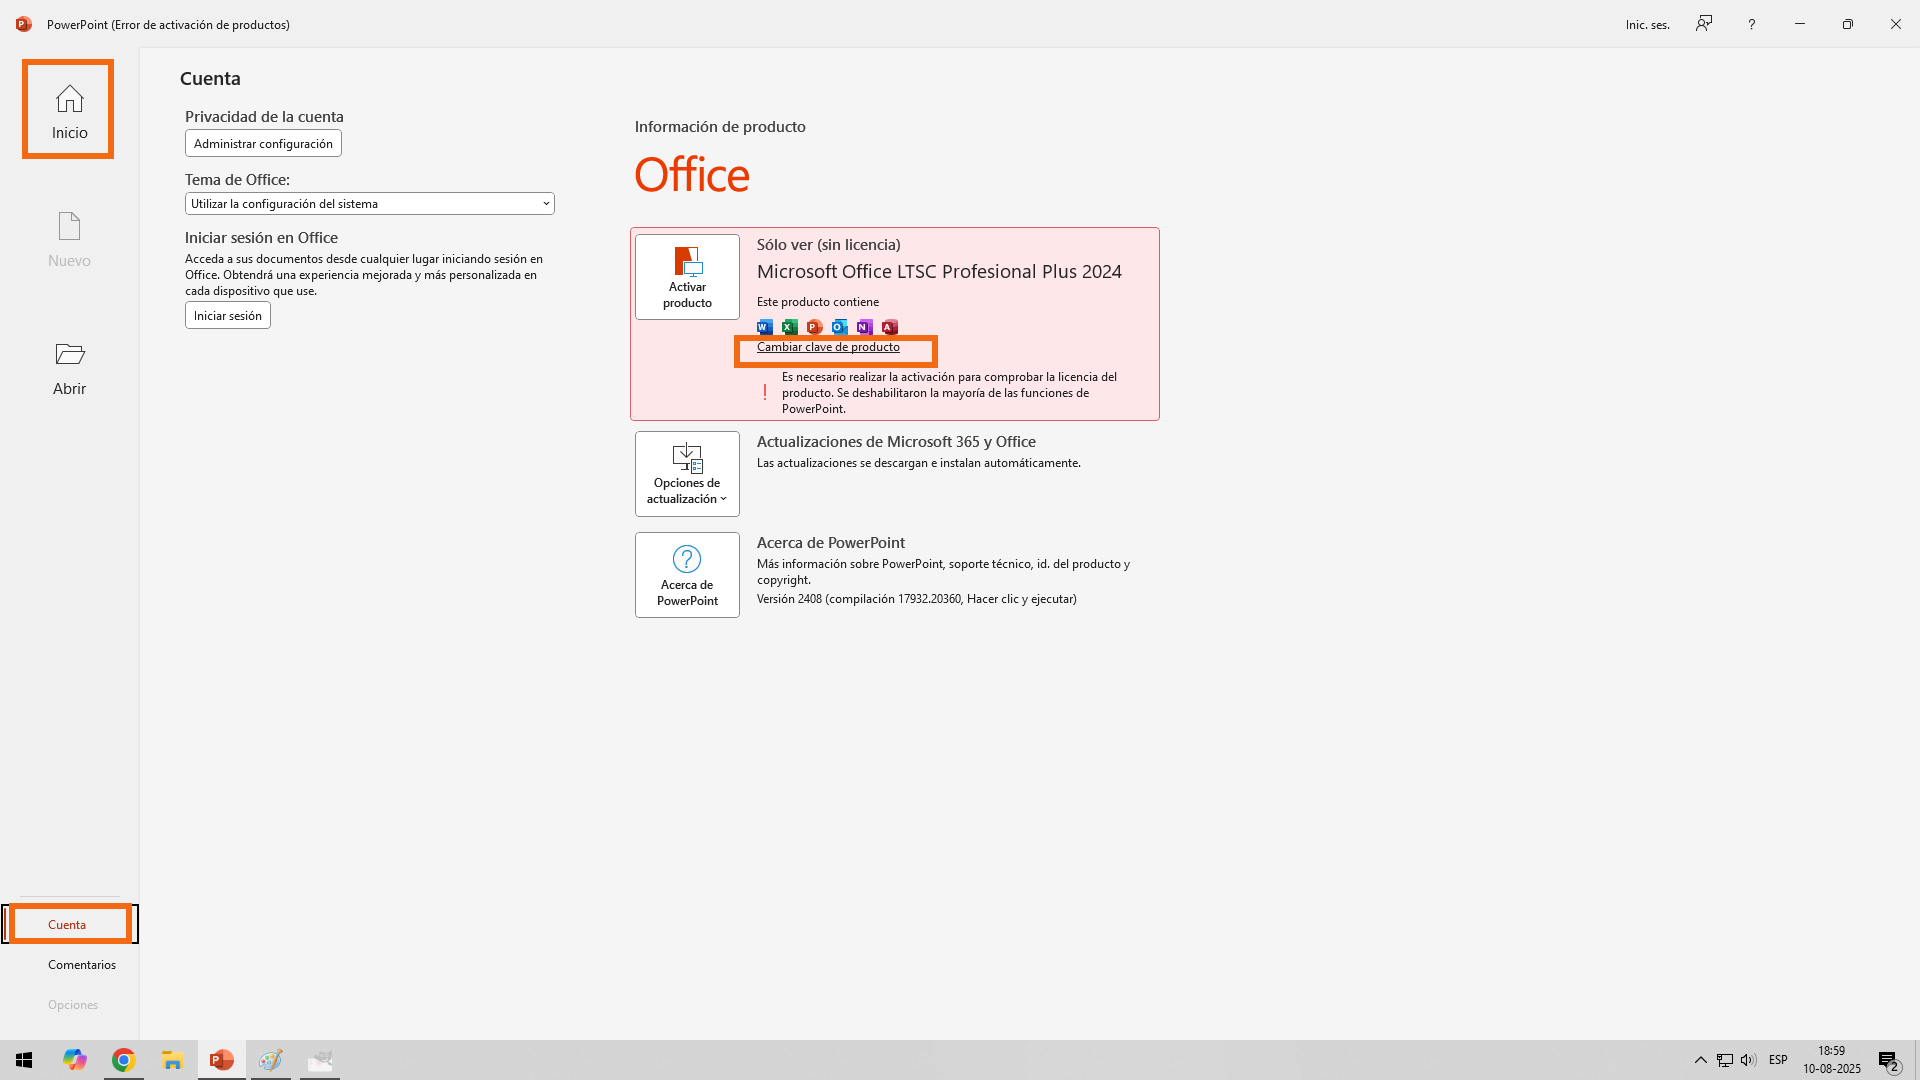This screenshot has height=1080, width=1920.
Task: Open the last taskbar app icon
Action: [320, 1060]
